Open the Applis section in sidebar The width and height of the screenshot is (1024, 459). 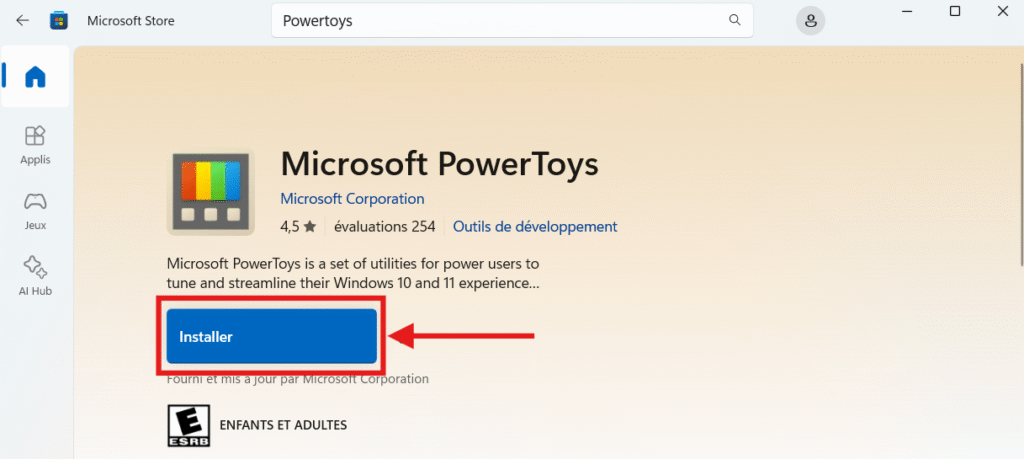35,144
